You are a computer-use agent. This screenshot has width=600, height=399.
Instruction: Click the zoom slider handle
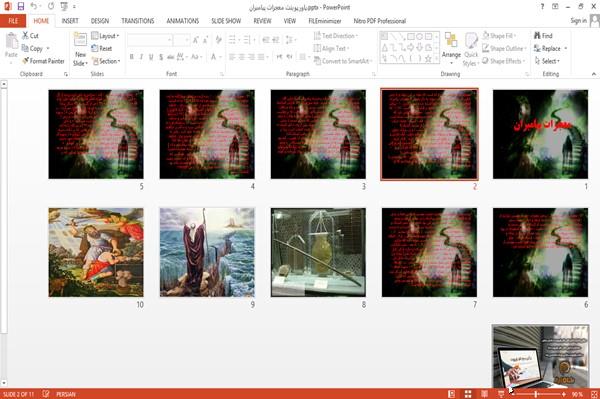536,394
